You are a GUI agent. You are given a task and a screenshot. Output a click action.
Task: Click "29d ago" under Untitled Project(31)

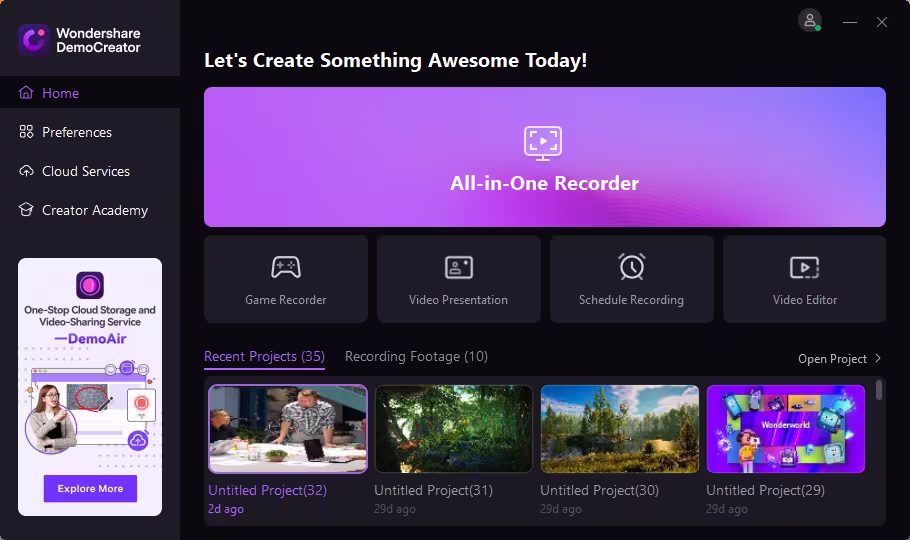coord(395,509)
